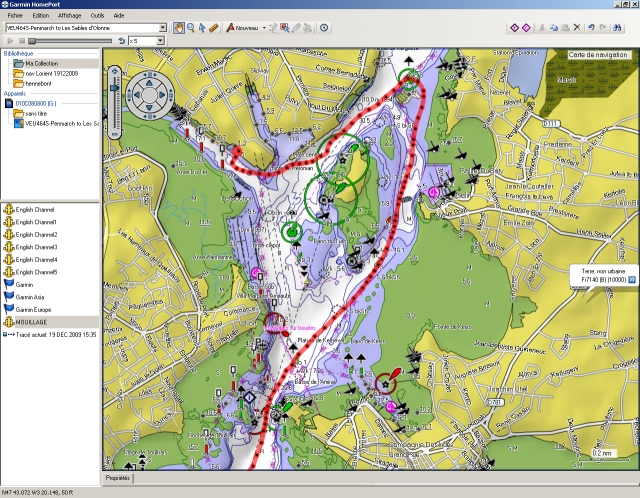
Task: Select the English Channel1 waypoint
Action: click(x=36, y=222)
